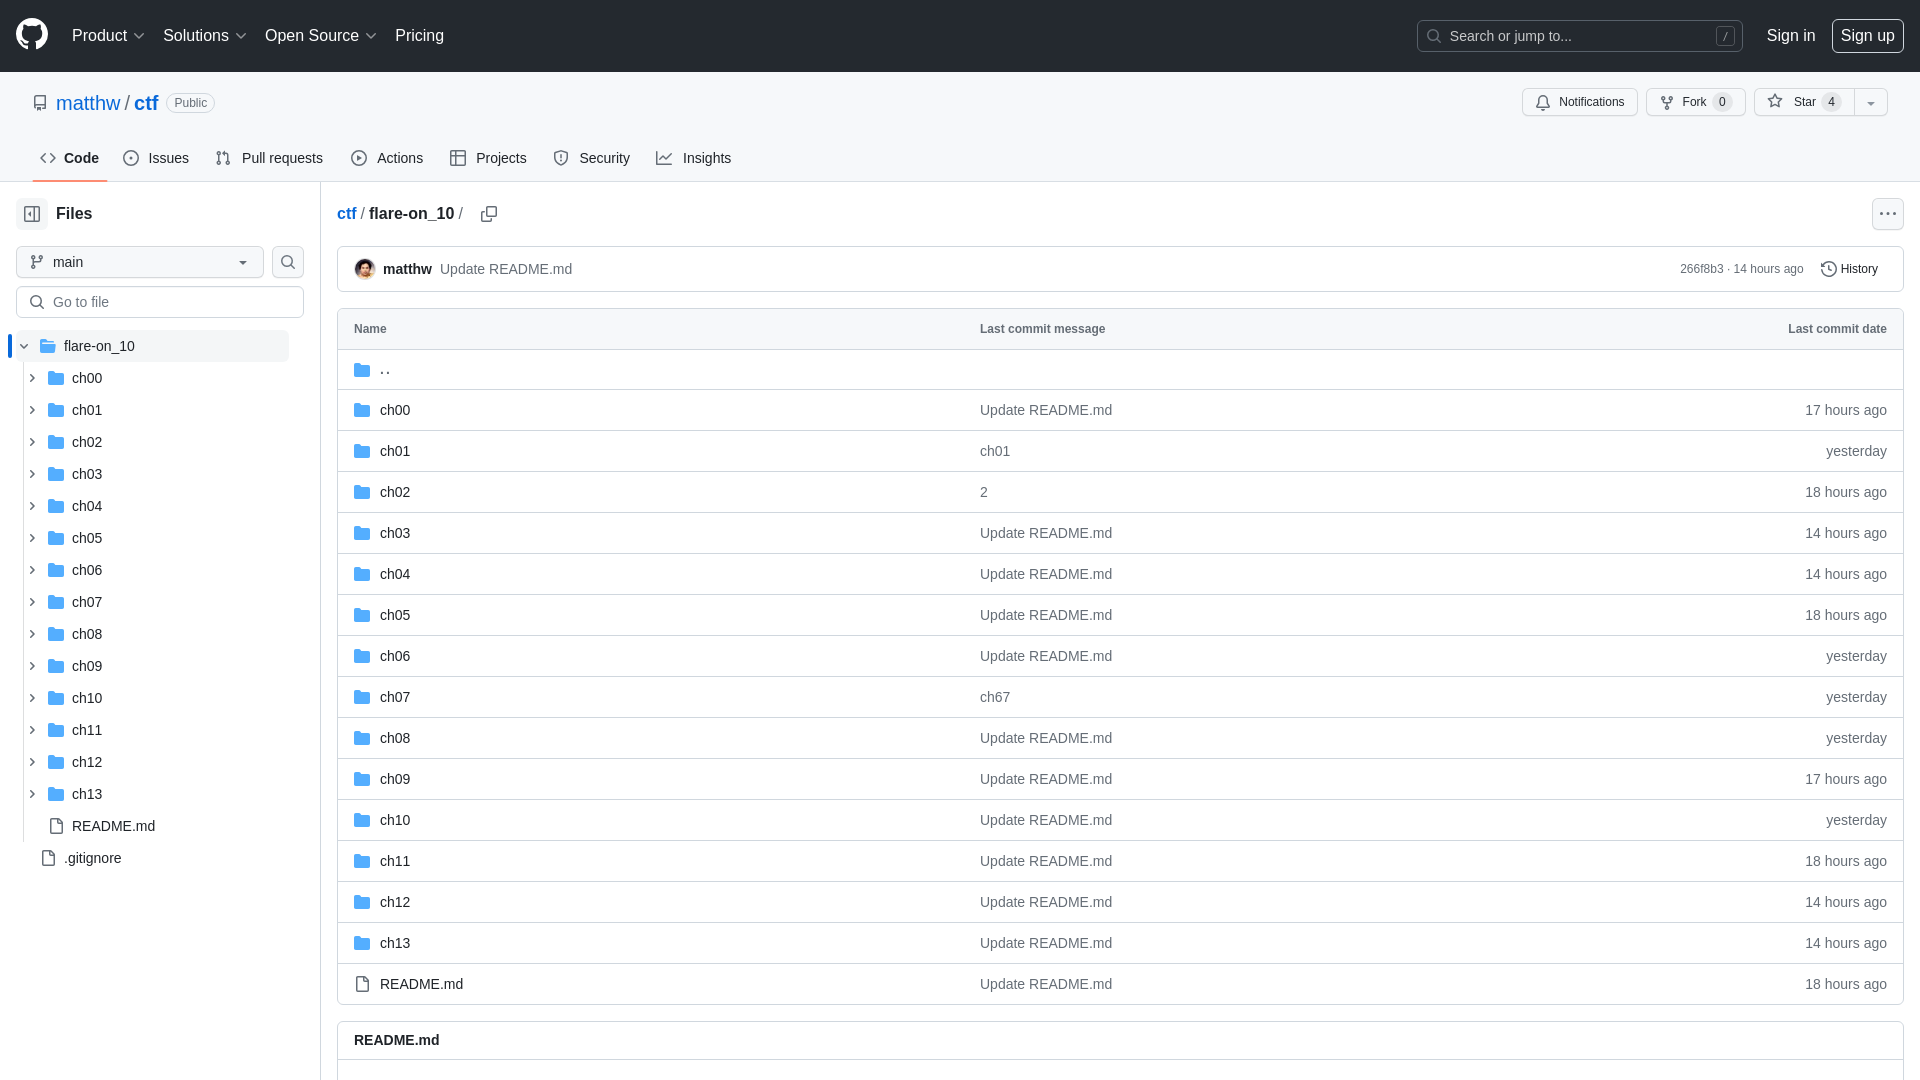The height and width of the screenshot is (1080, 1920).
Task: Collapse the file tree side panel icon
Action: tap(32, 214)
